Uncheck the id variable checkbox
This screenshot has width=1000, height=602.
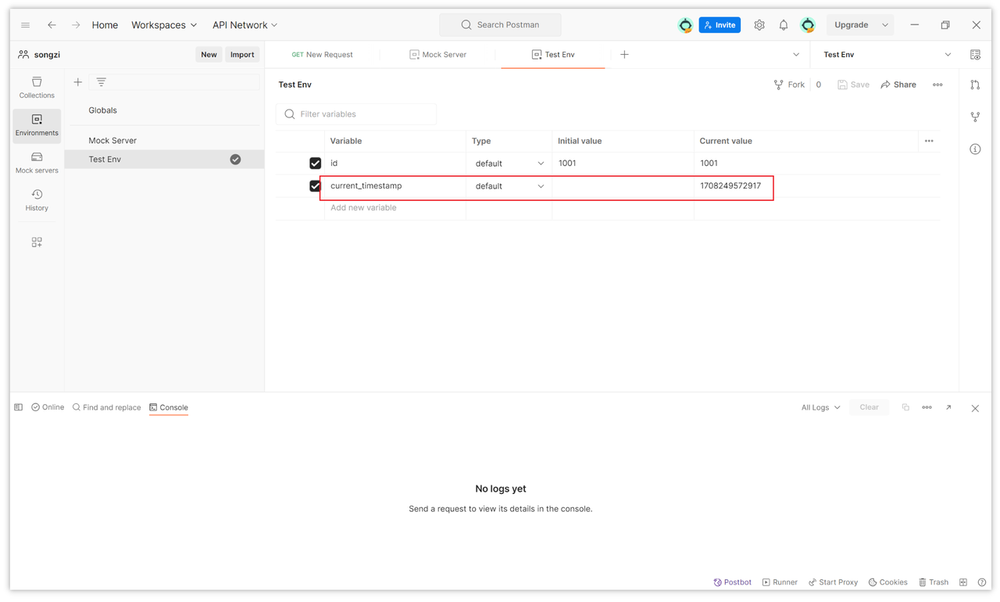[x=315, y=163]
